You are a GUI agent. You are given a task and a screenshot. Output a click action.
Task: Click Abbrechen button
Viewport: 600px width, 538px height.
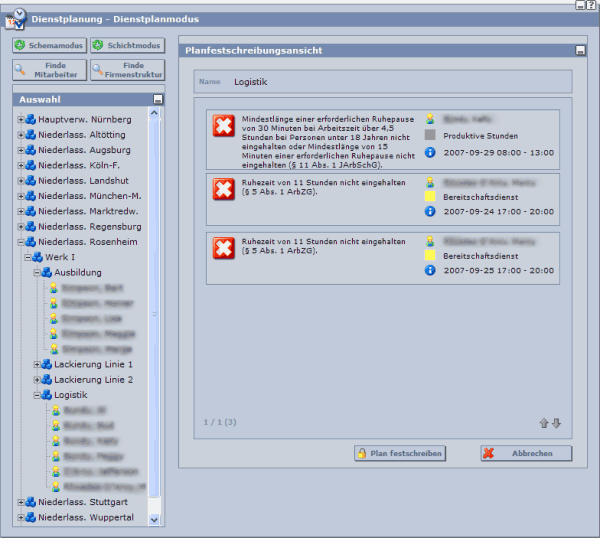point(526,453)
